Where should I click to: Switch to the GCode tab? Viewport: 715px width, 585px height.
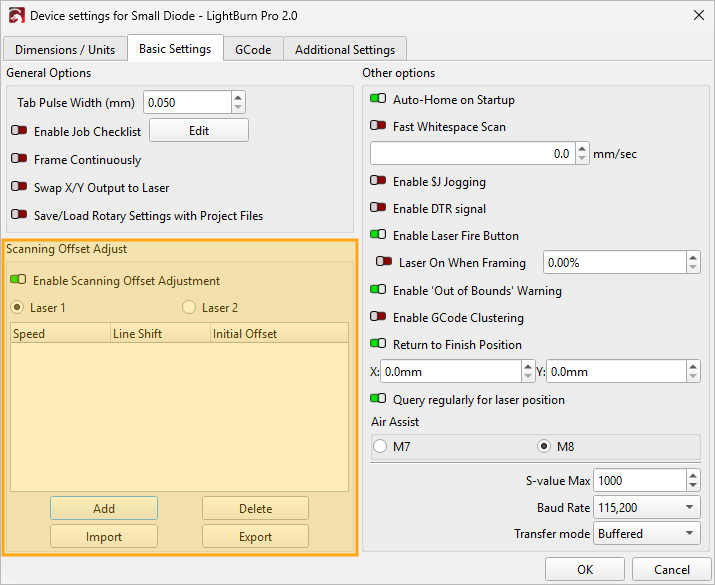[253, 49]
